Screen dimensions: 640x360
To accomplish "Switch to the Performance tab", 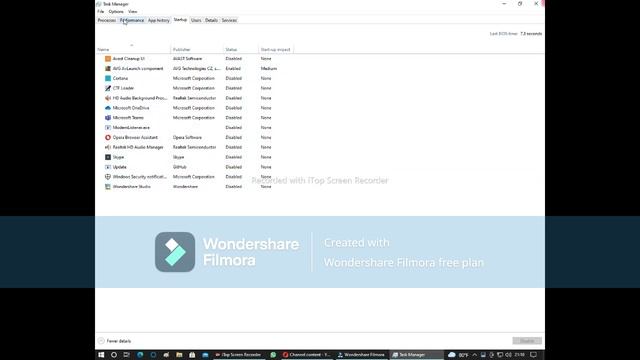I will pos(132,20).
